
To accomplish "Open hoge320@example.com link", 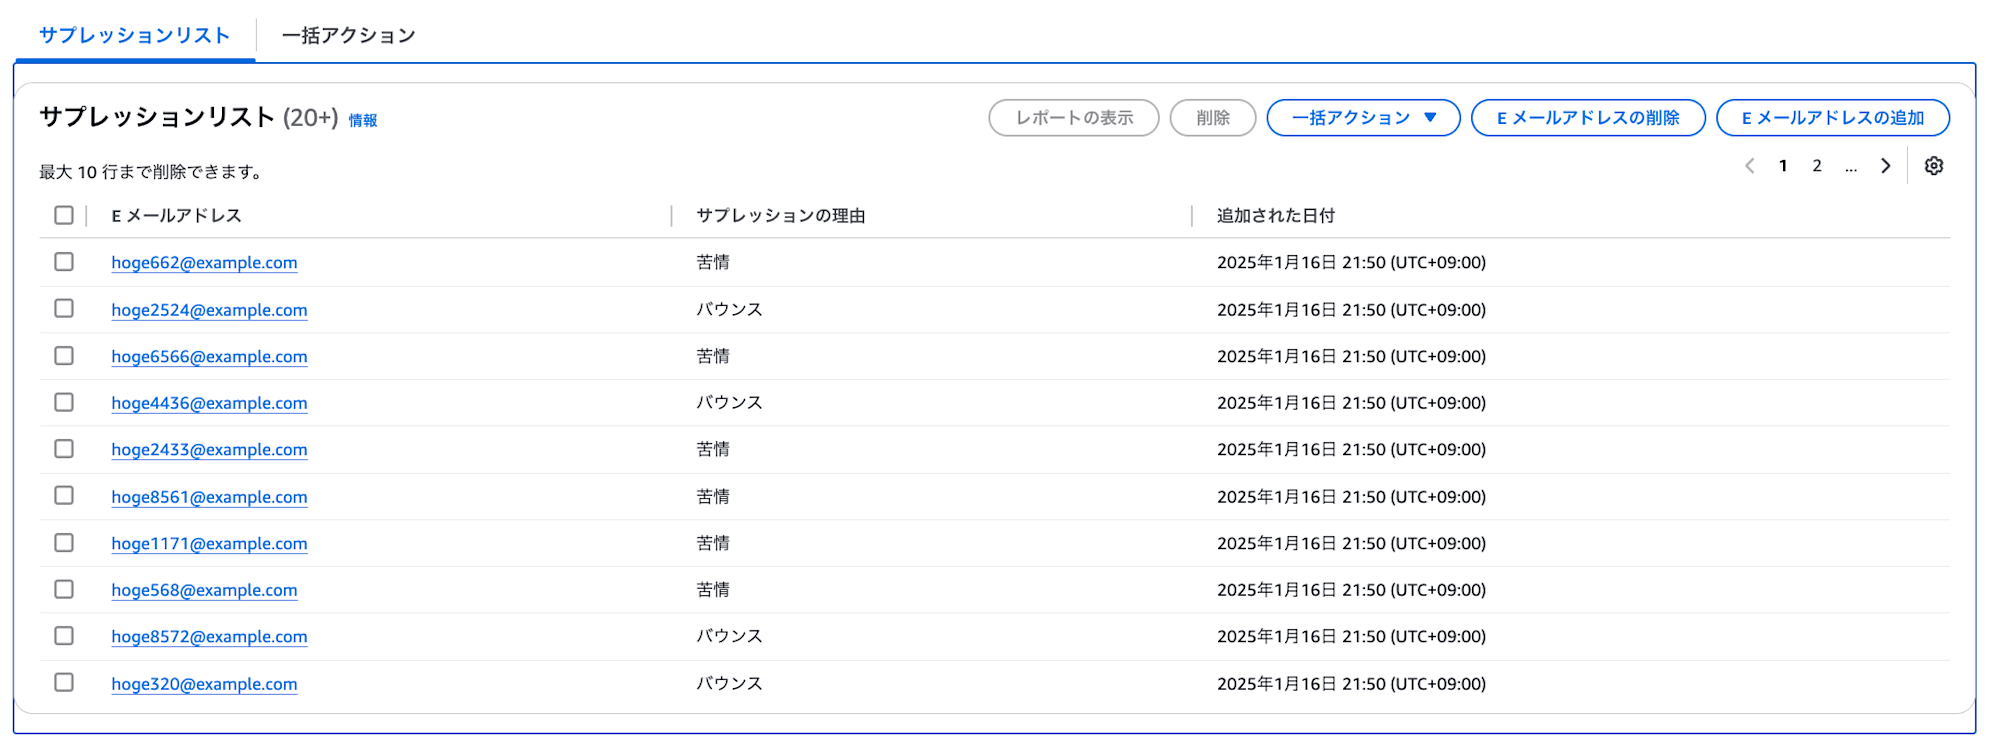I will pos(204,684).
